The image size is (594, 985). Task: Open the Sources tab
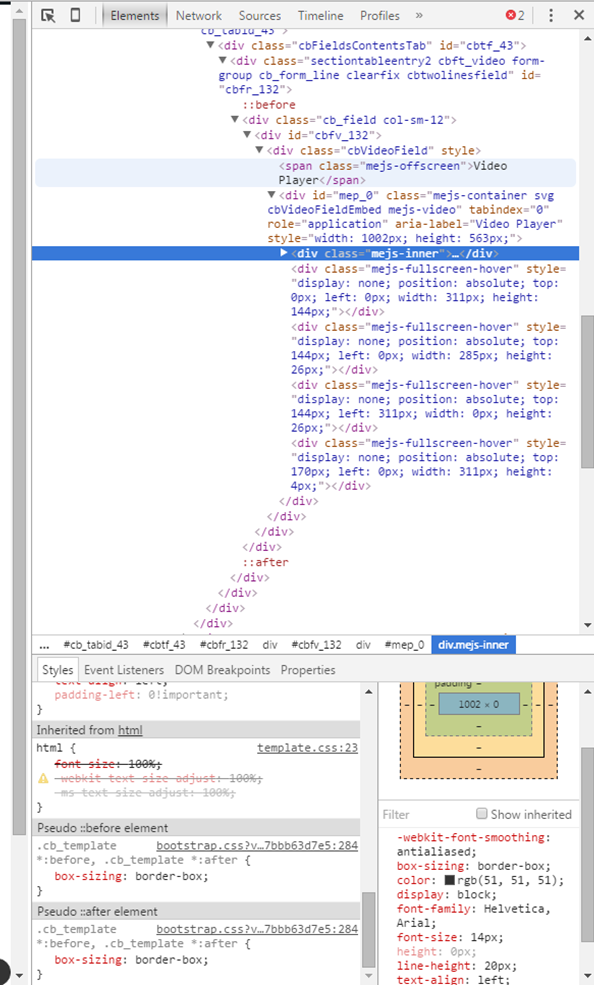(x=259, y=16)
